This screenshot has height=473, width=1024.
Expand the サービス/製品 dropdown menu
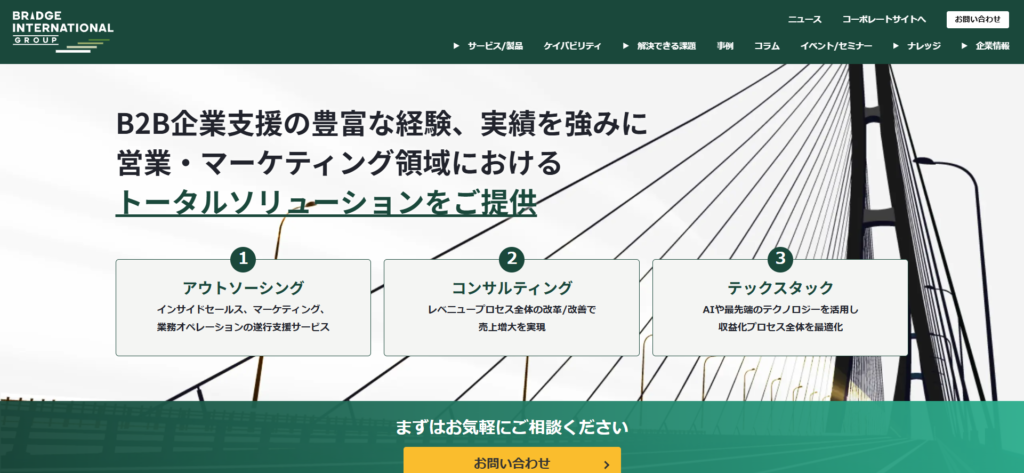(x=488, y=46)
